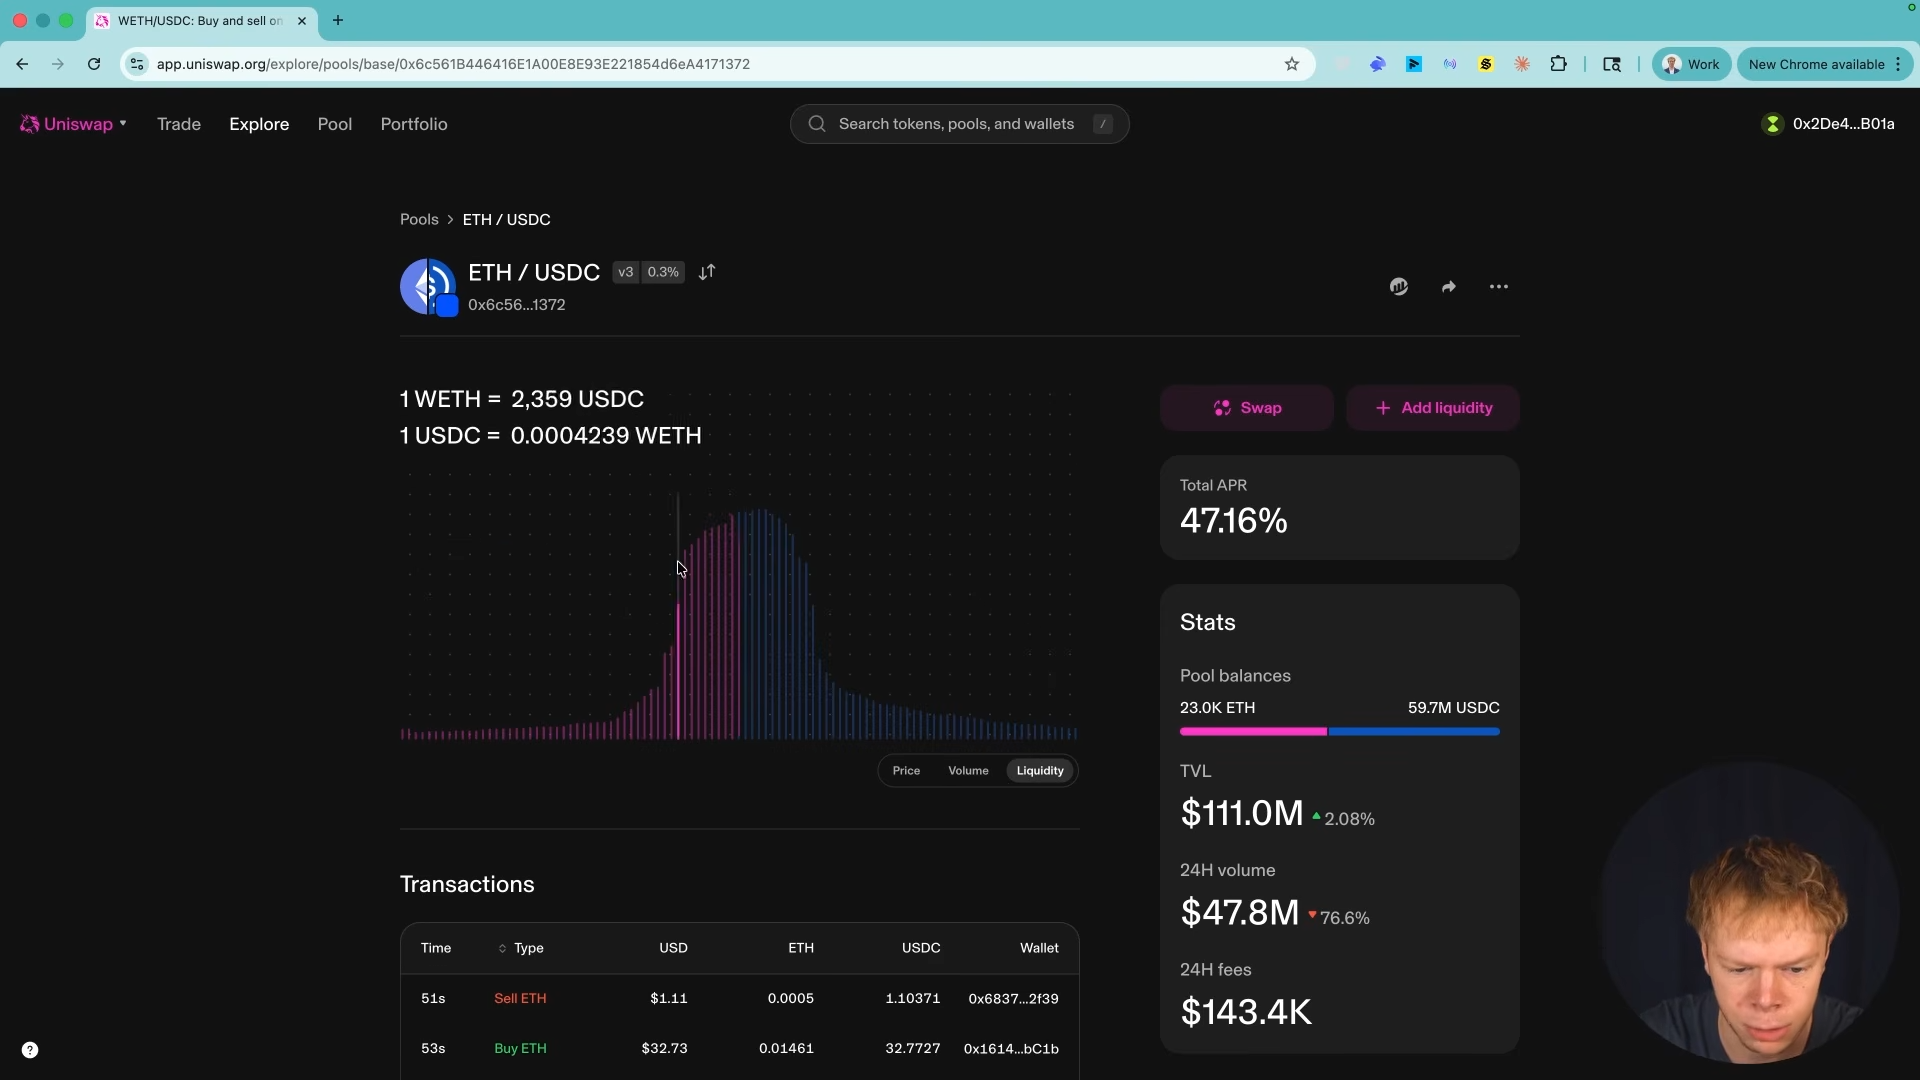Image resolution: width=1920 pixels, height=1080 pixels.
Task: Focus the search tokens, pools, and wallets field
Action: (960, 124)
